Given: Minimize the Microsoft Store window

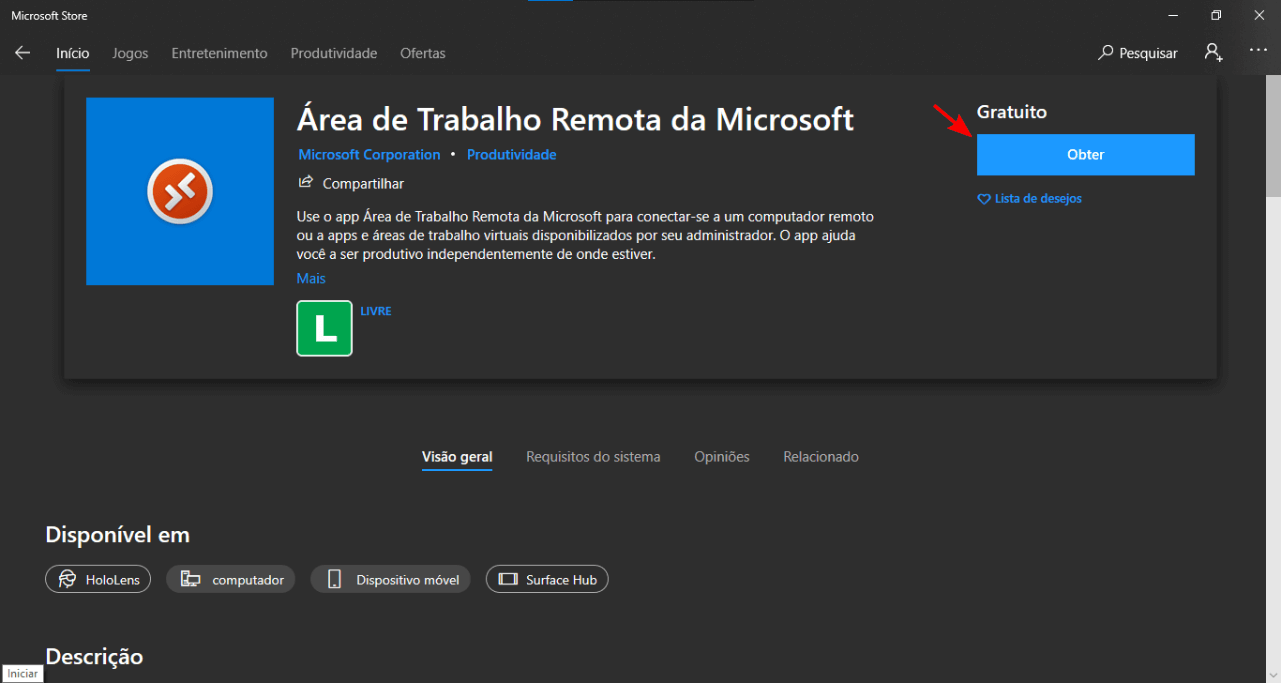Looking at the screenshot, I should pyautogui.click(x=1172, y=15).
